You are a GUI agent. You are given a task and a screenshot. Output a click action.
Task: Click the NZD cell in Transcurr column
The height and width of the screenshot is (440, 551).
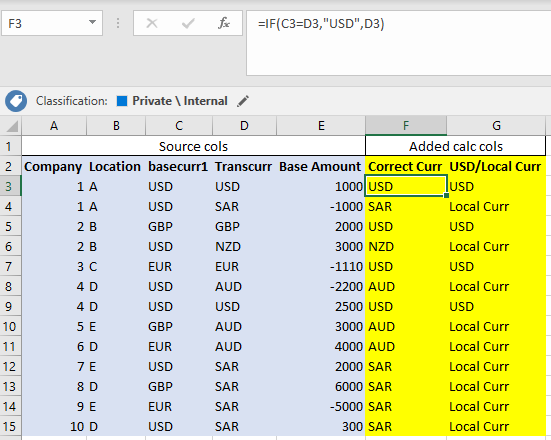pos(244,246)
